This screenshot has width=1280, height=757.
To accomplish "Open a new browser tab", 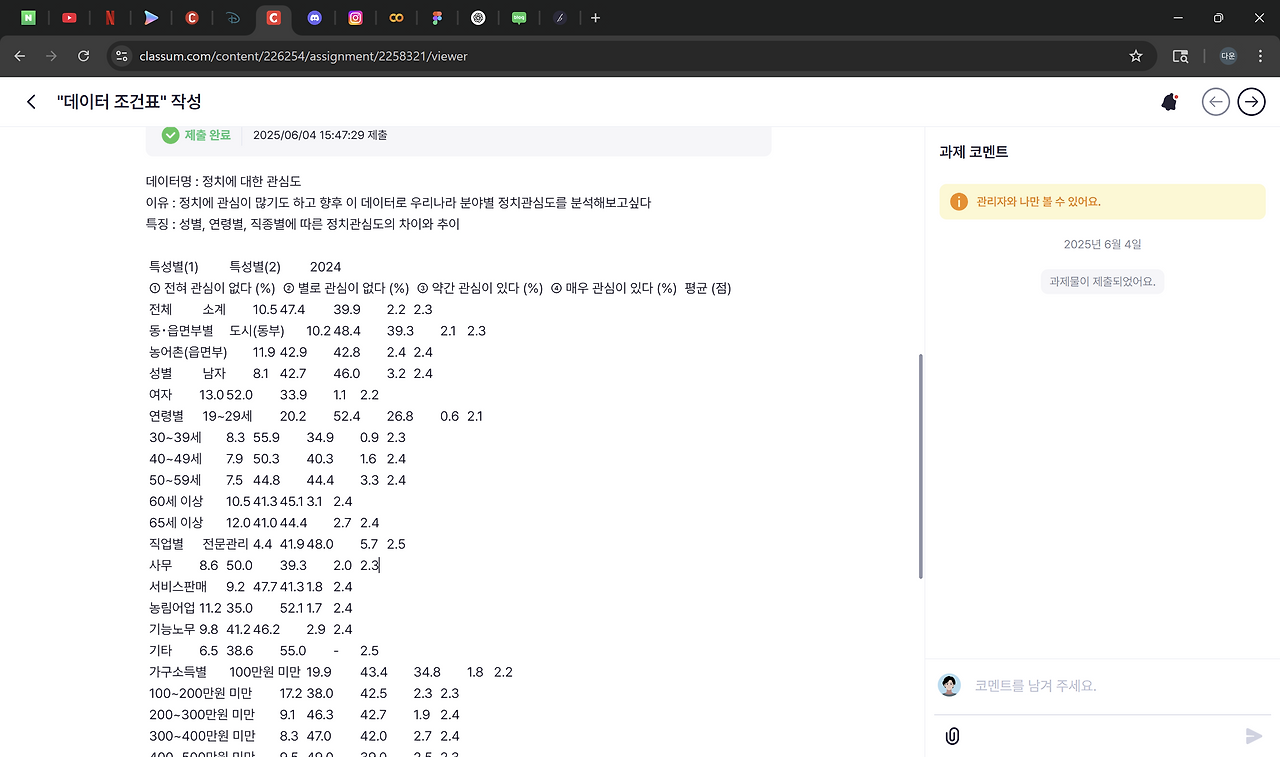I will (x=596, y=18).
